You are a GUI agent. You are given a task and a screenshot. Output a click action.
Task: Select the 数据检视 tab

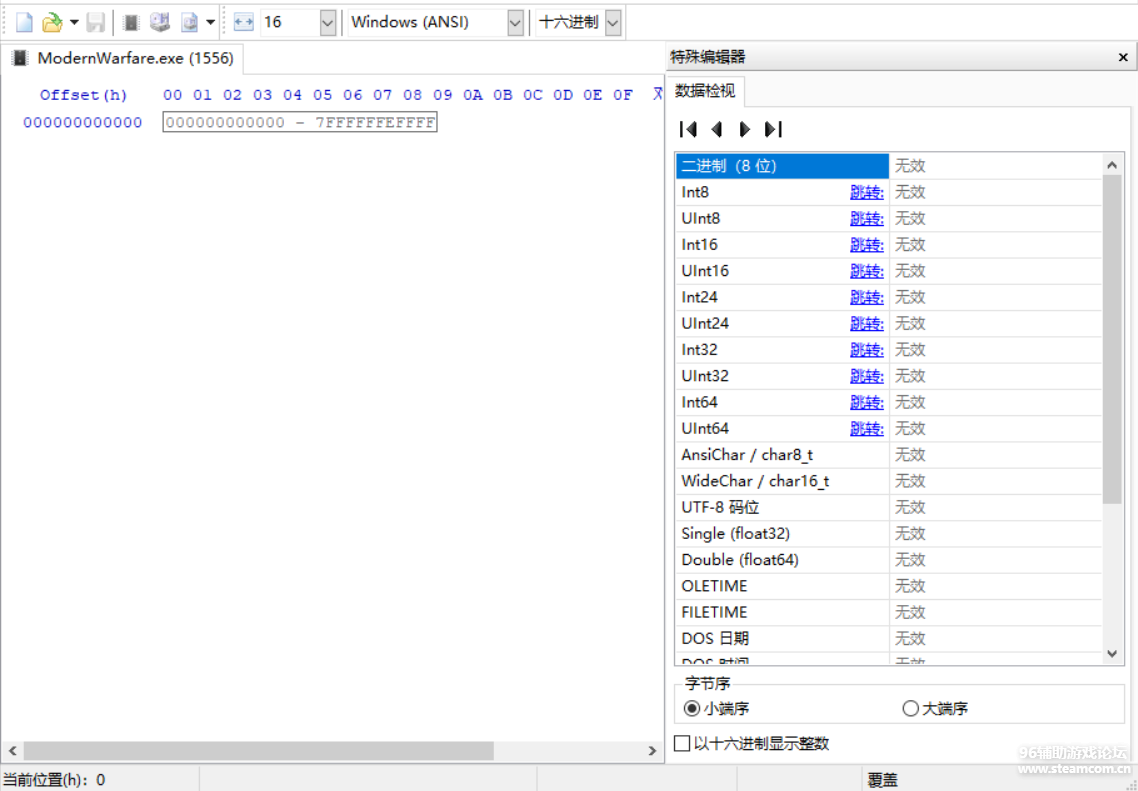[705, 89]
